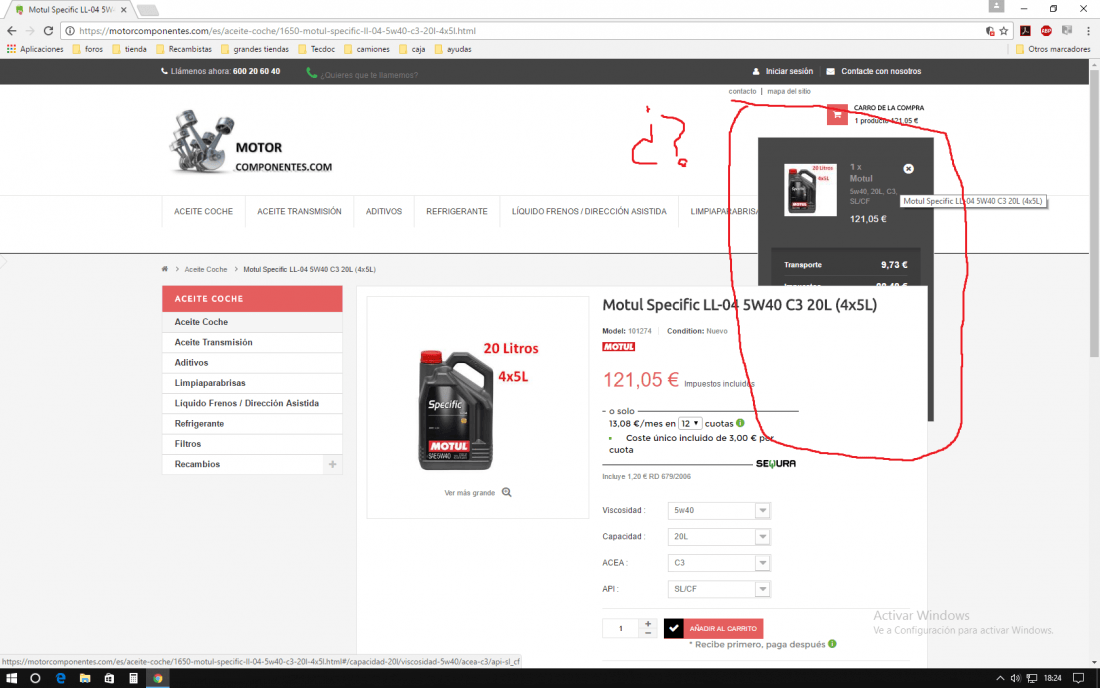Image resolution: width=1100 pixels, height=688 pixels.
Task: Open mapa del sitio link
Action: [x=789, y=91]
